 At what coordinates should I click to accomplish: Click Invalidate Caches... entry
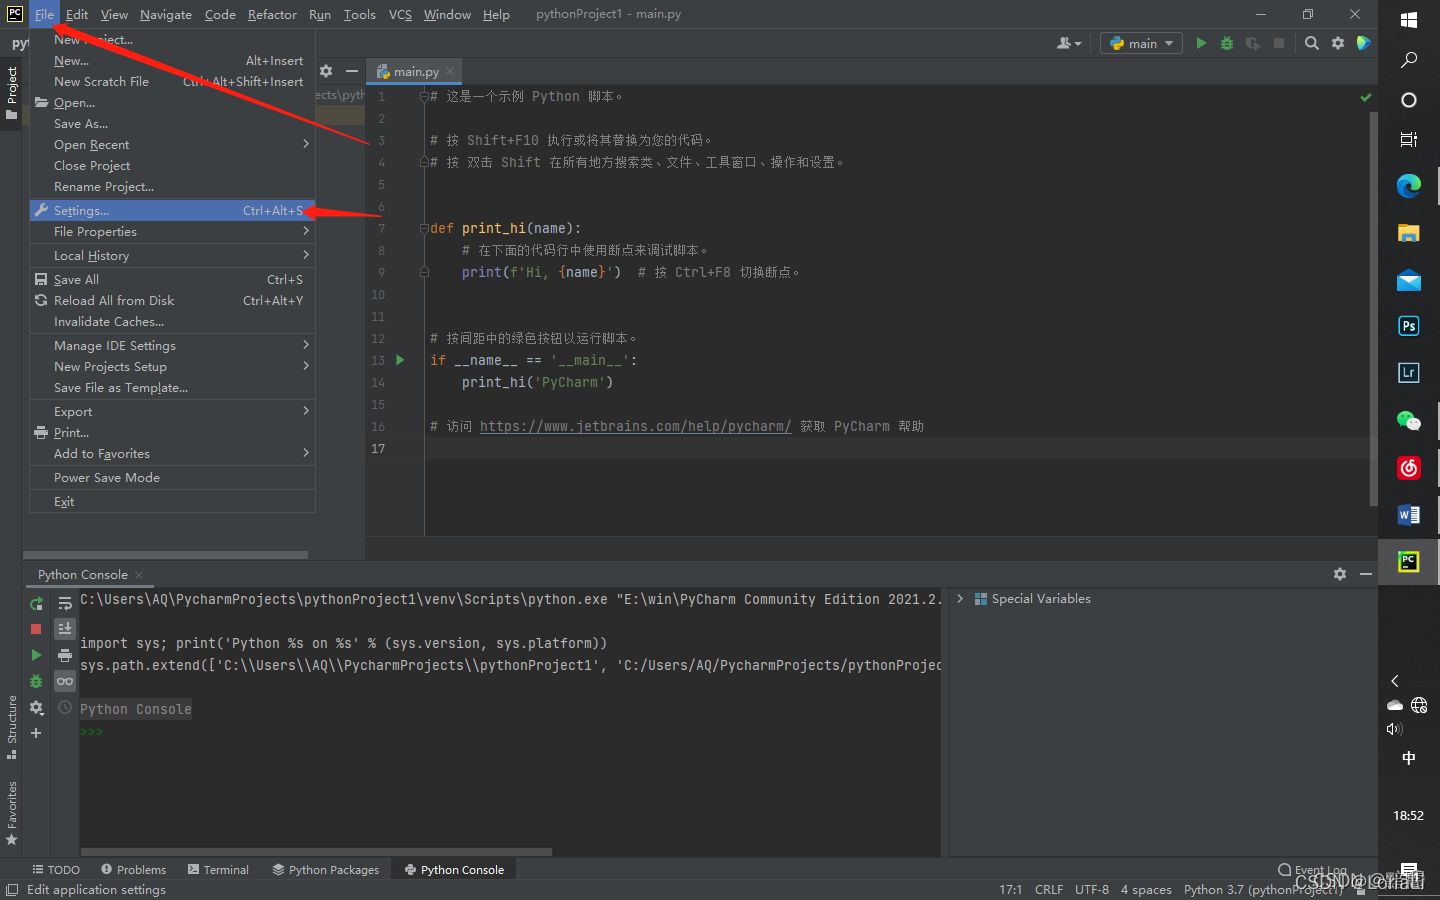point(172,321)
